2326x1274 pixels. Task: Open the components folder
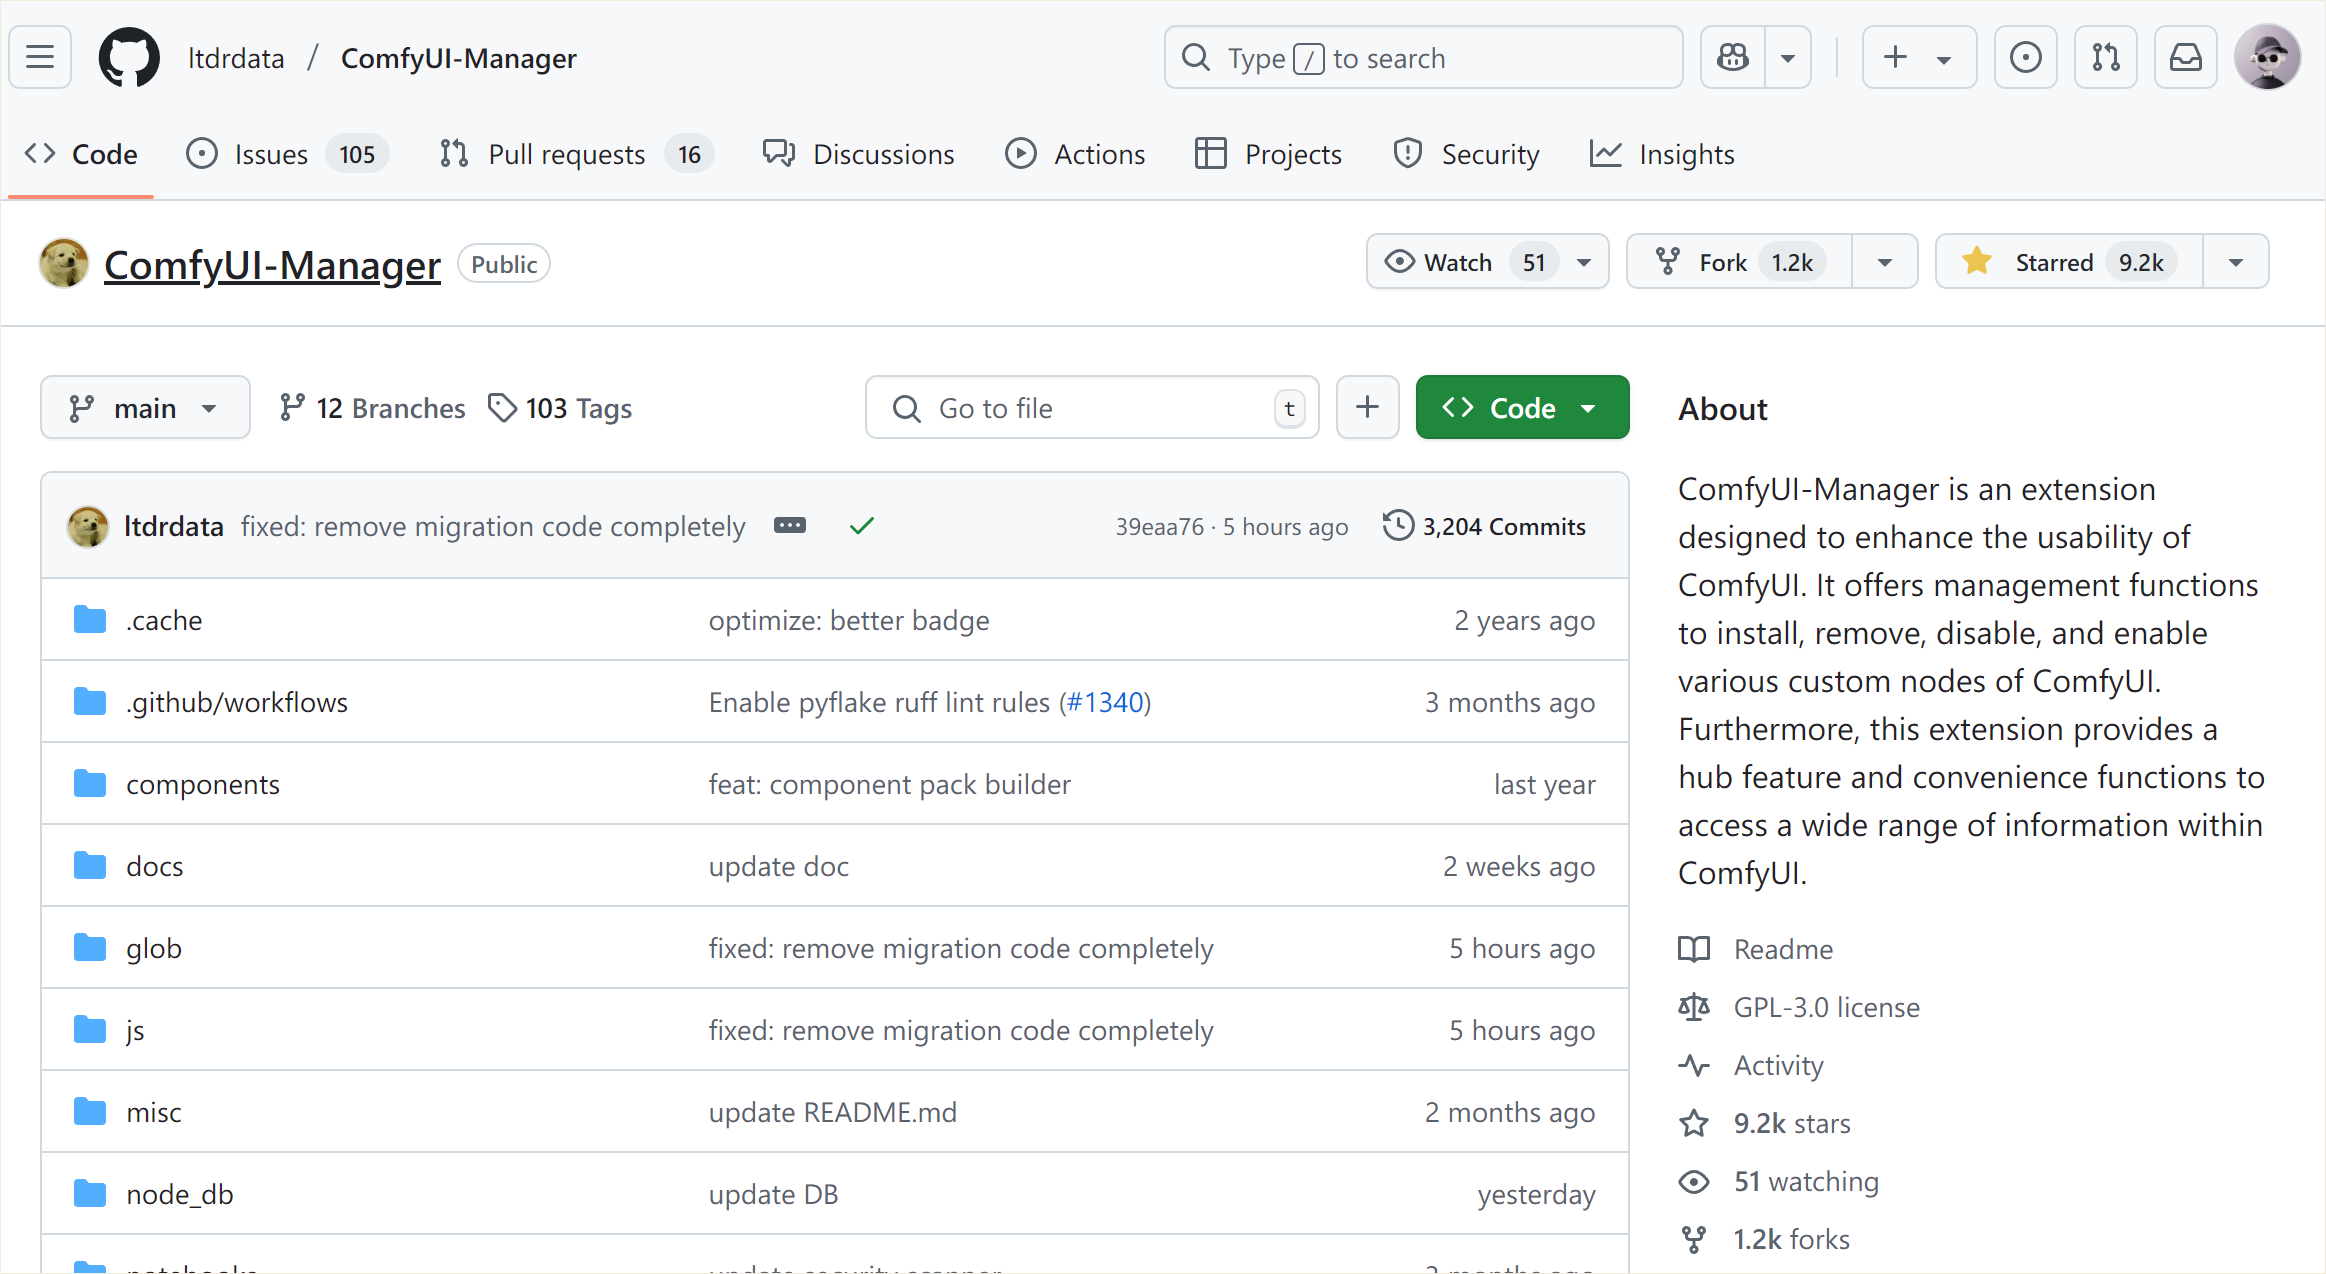[x=203, y=784]
